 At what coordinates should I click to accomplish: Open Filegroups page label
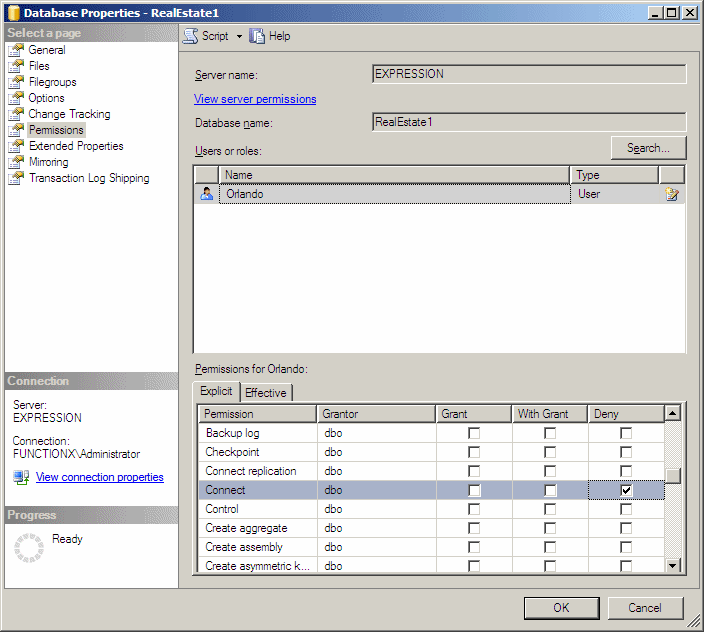[x=53, y=82]
